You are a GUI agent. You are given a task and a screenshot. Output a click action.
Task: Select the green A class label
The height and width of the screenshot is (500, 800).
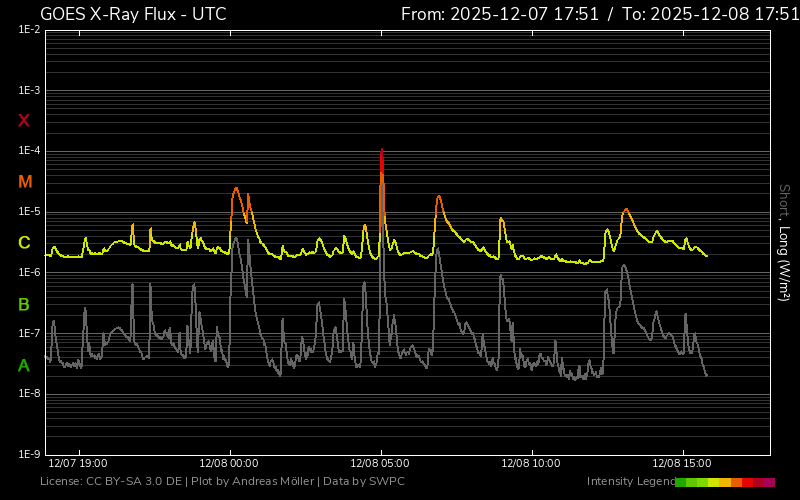click(24, 365)
